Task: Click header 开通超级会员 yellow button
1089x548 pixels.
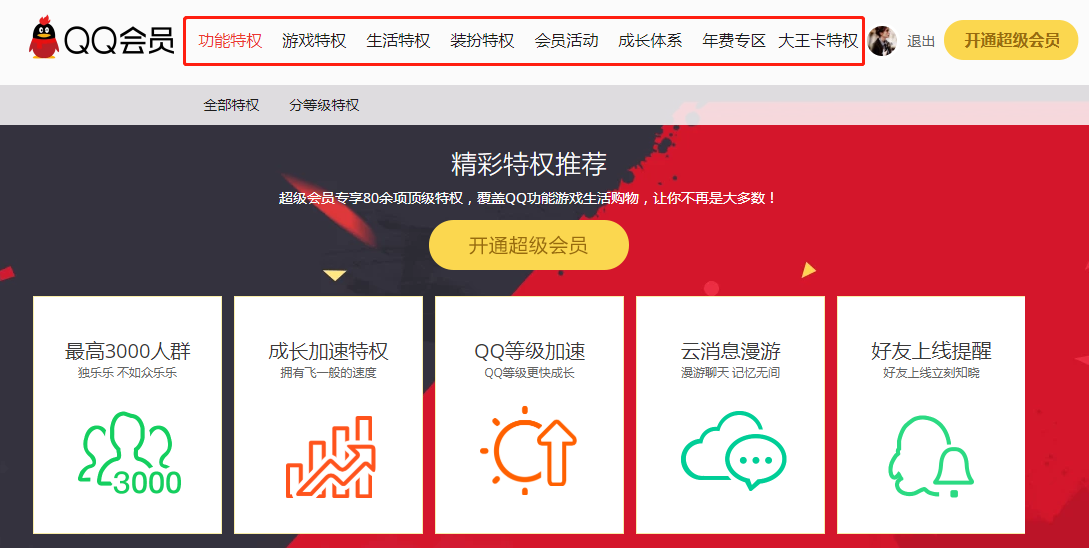Action: pyautogui.click(x=1011, y=40)
